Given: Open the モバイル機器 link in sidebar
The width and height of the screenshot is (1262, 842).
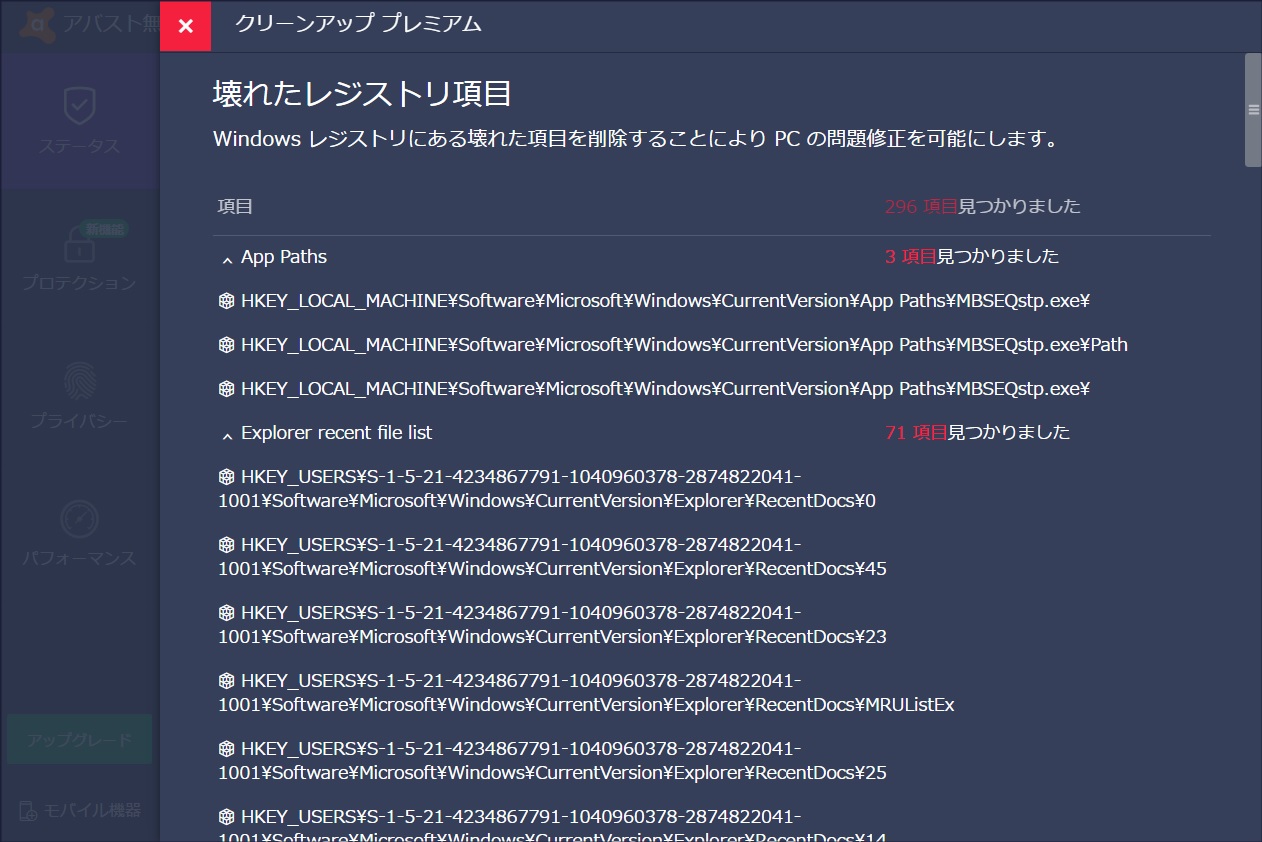Looking at the screenshot, I should 79,810.
